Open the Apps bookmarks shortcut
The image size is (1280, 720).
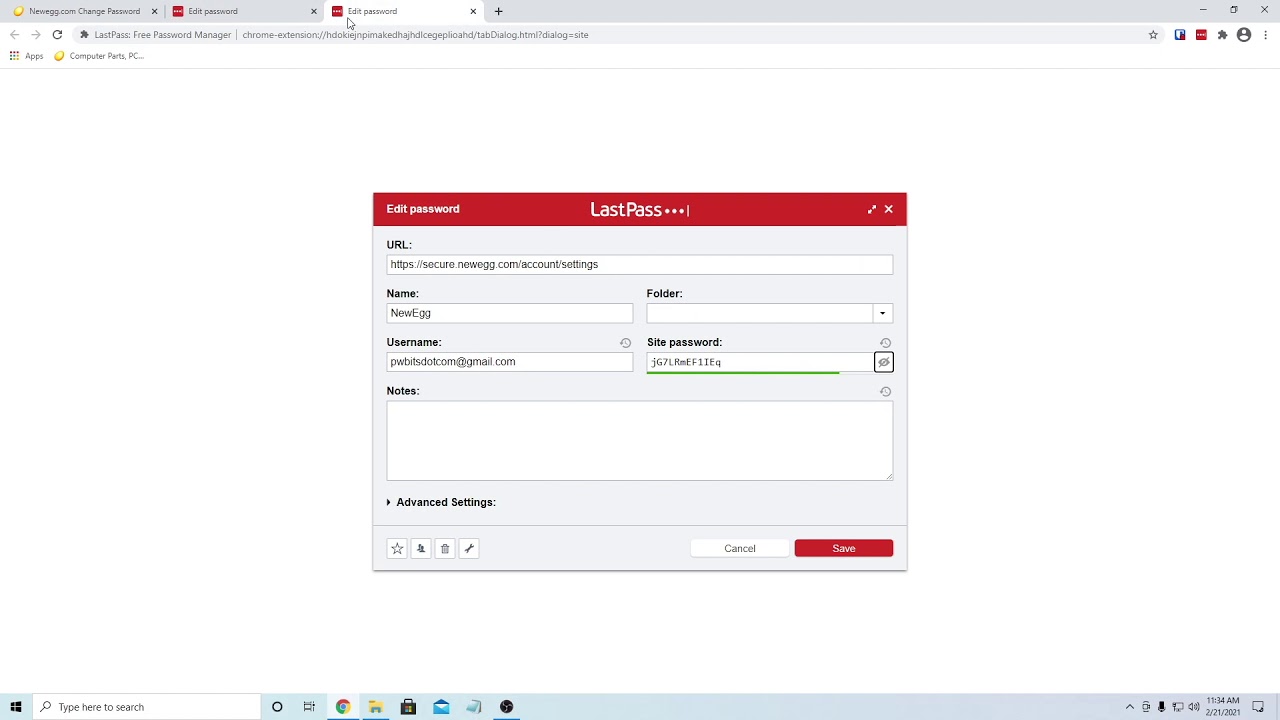[x=26, y=56]
